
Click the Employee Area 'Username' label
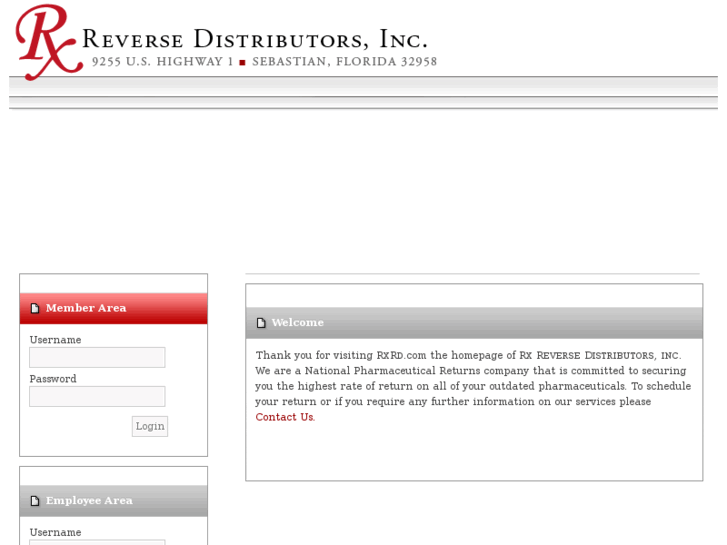(x=55, y=532)
